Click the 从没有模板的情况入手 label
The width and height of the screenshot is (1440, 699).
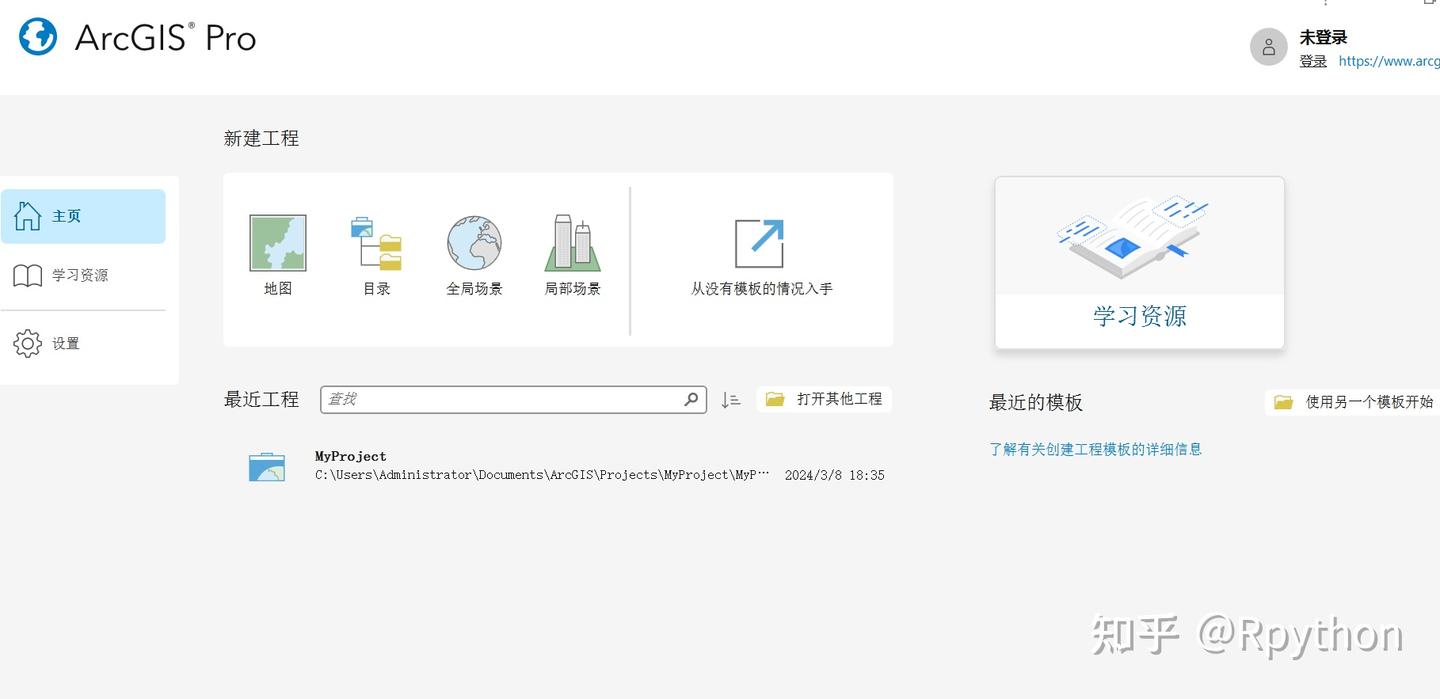(x=762, y=289)
